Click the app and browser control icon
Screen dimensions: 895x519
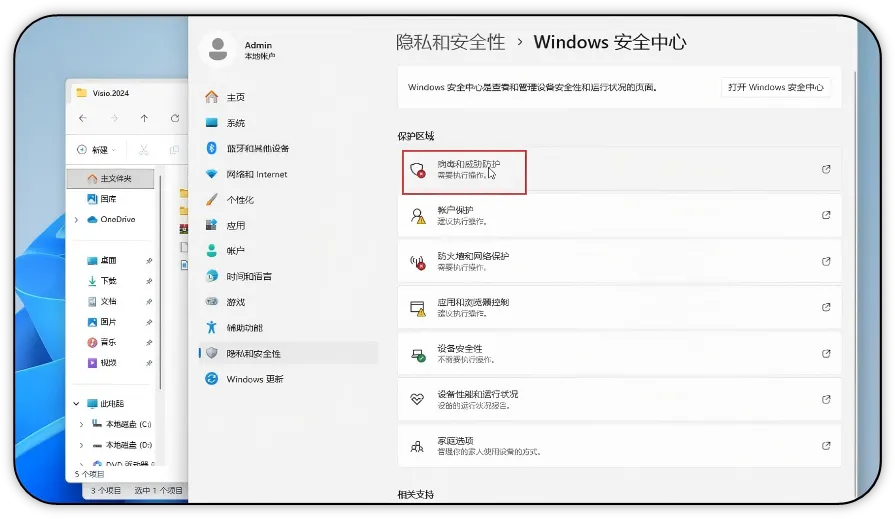tap(418, 308)
